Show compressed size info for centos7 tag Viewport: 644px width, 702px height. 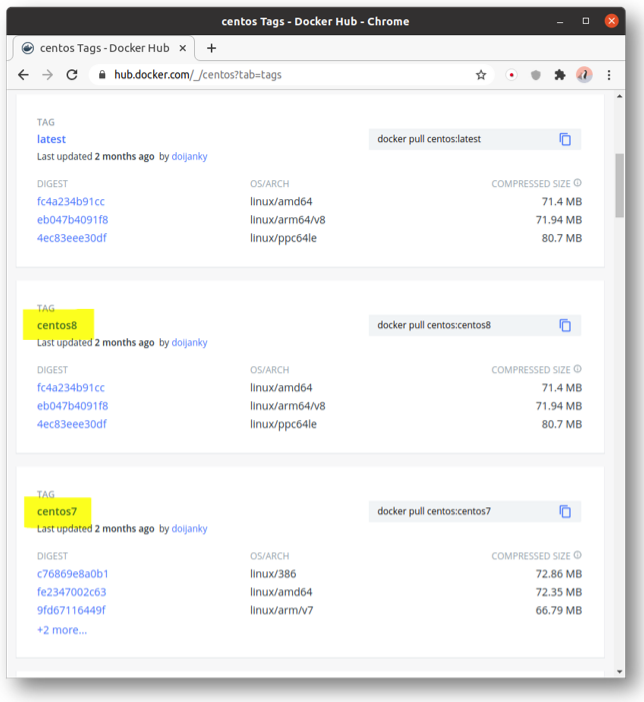(x=578, y=555)
